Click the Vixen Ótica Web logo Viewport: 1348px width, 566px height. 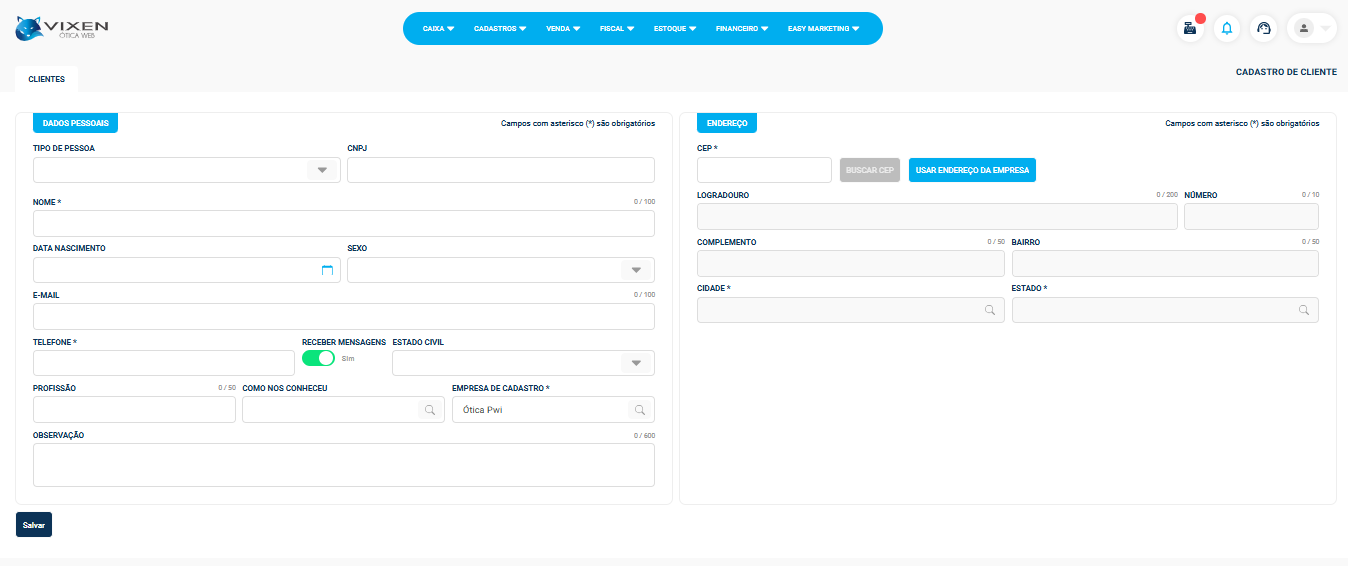point(62,29)
